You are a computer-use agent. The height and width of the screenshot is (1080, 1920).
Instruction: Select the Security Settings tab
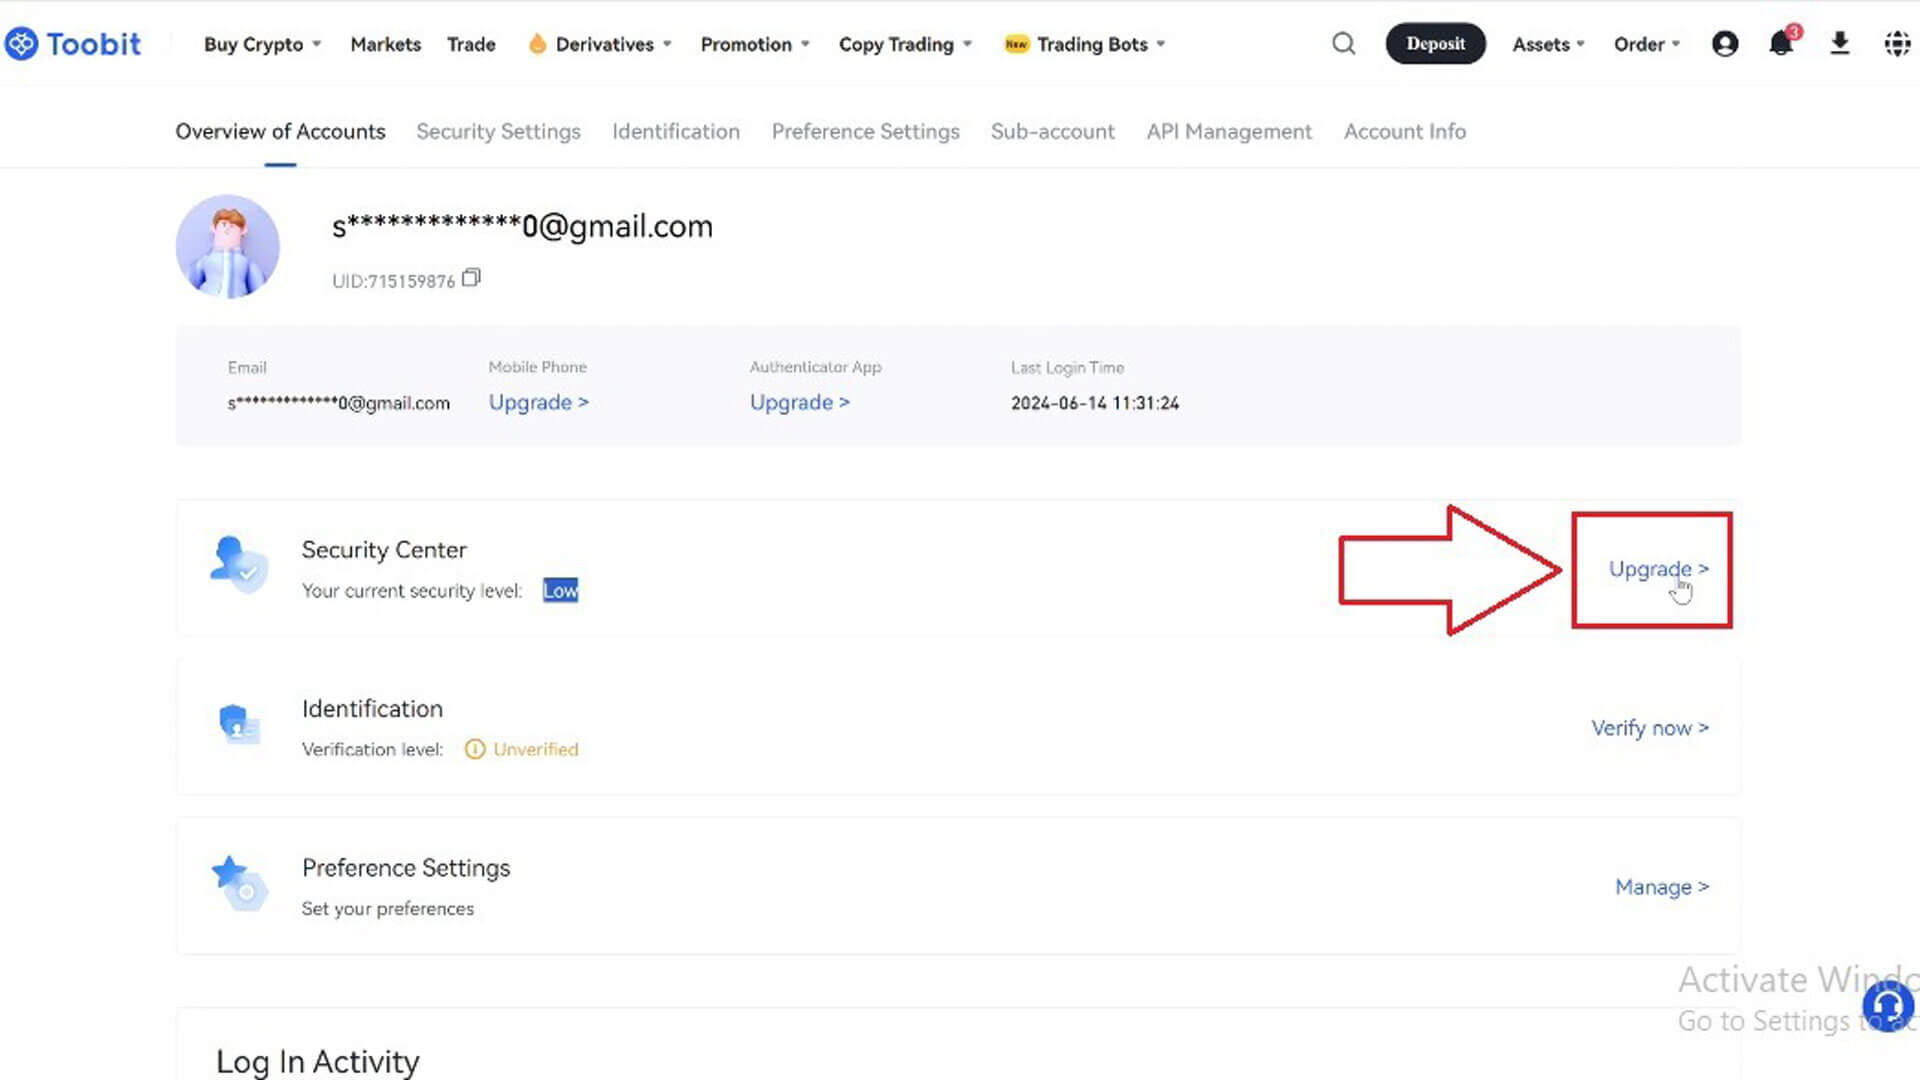[x=498, y=131]
